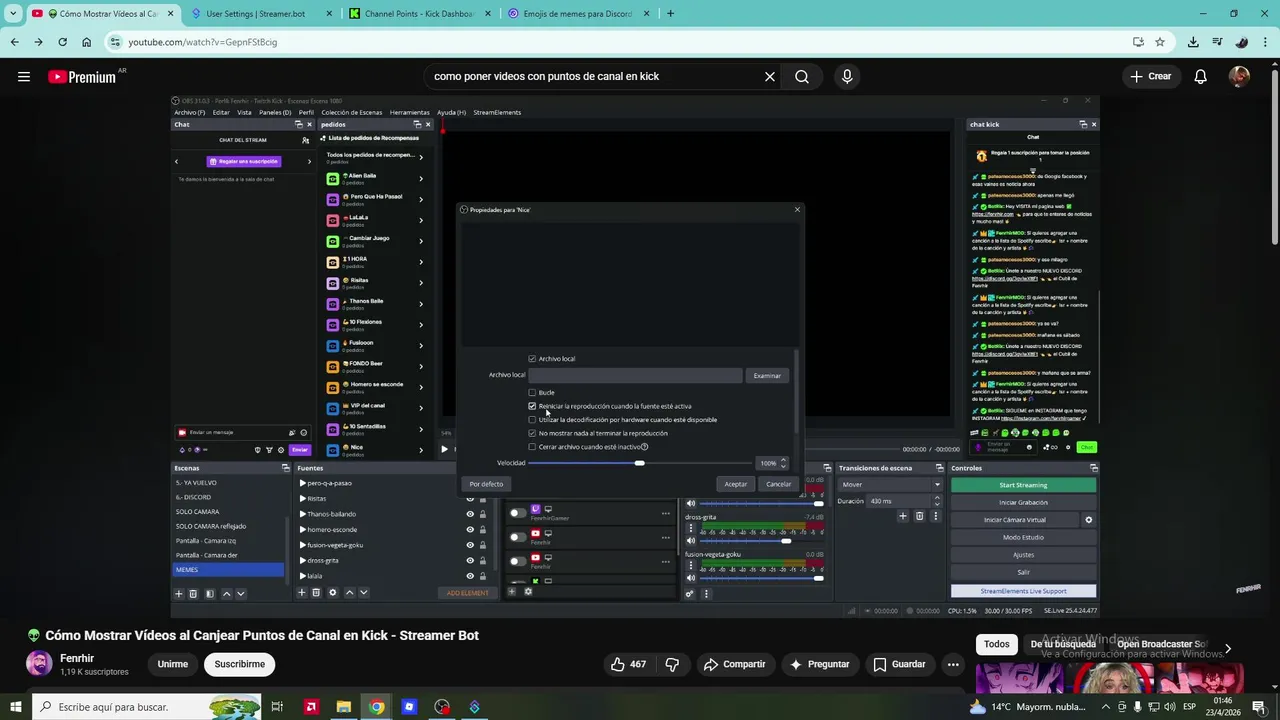Click the Examinar browse button
The image size is (1280, 720).
click(x=767, y=375)
